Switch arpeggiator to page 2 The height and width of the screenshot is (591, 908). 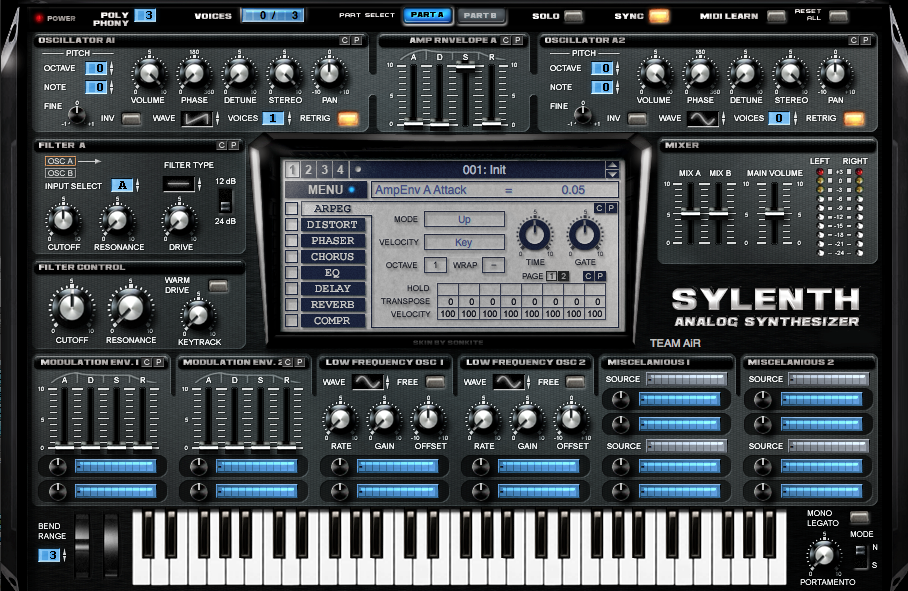(x=563, y=276)
